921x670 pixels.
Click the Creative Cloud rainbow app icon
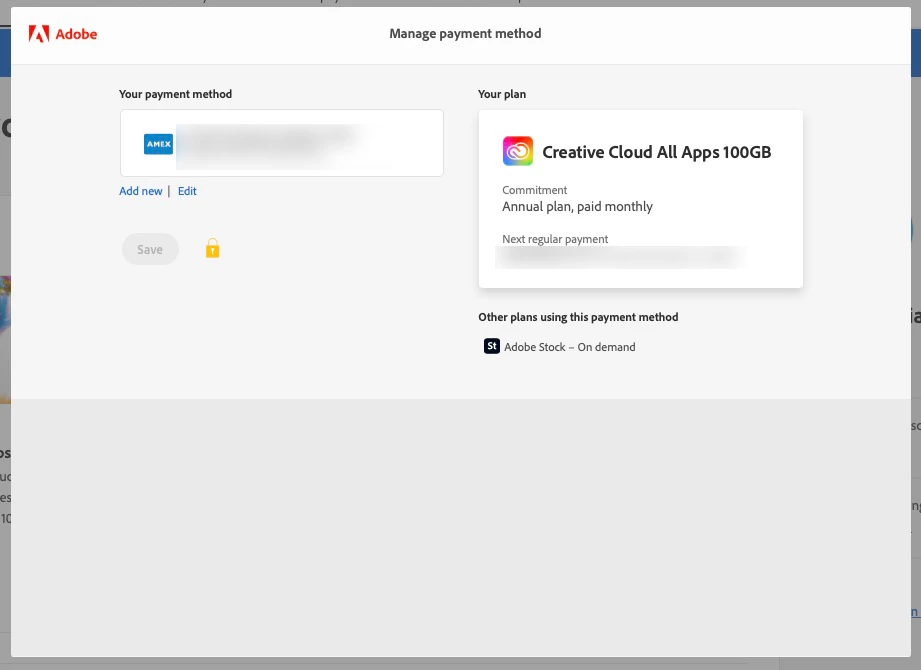coord(517,151)
